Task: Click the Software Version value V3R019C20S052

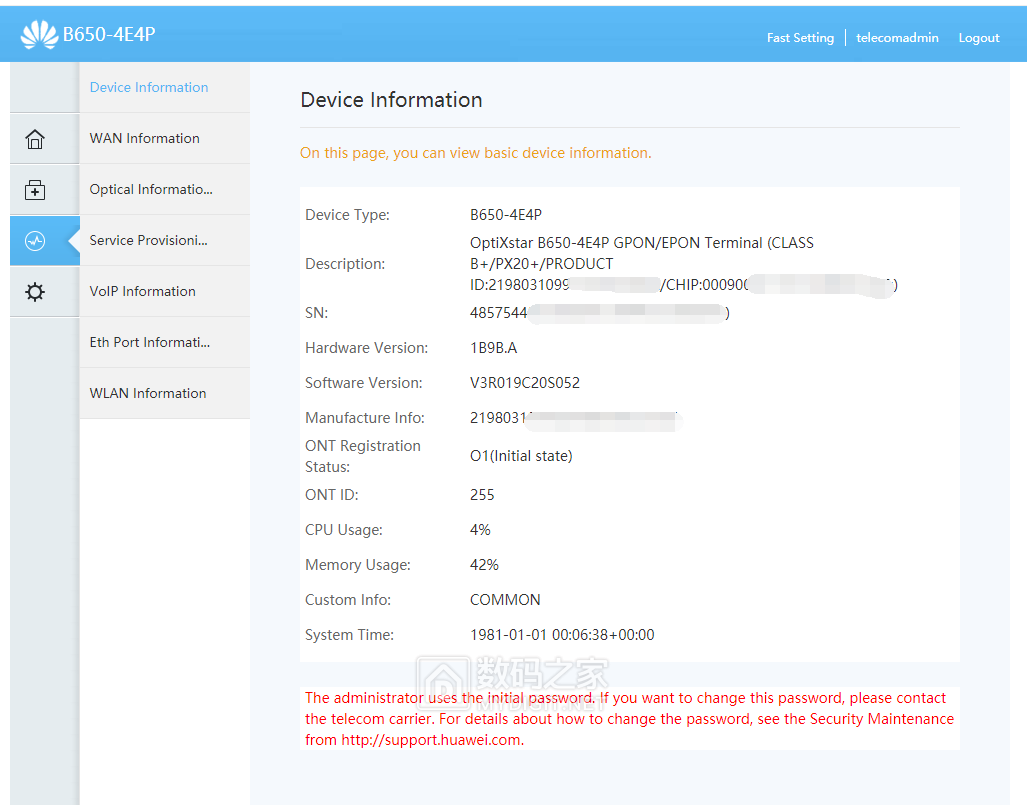Action: click(x=525, y=383)
